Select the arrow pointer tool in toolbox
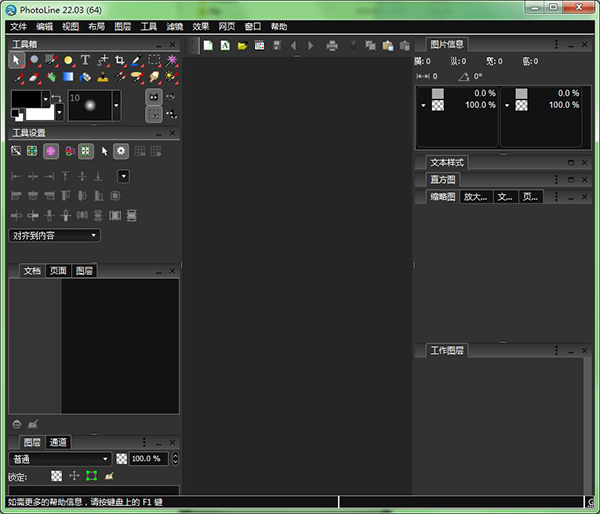 [x=16, y=60]
